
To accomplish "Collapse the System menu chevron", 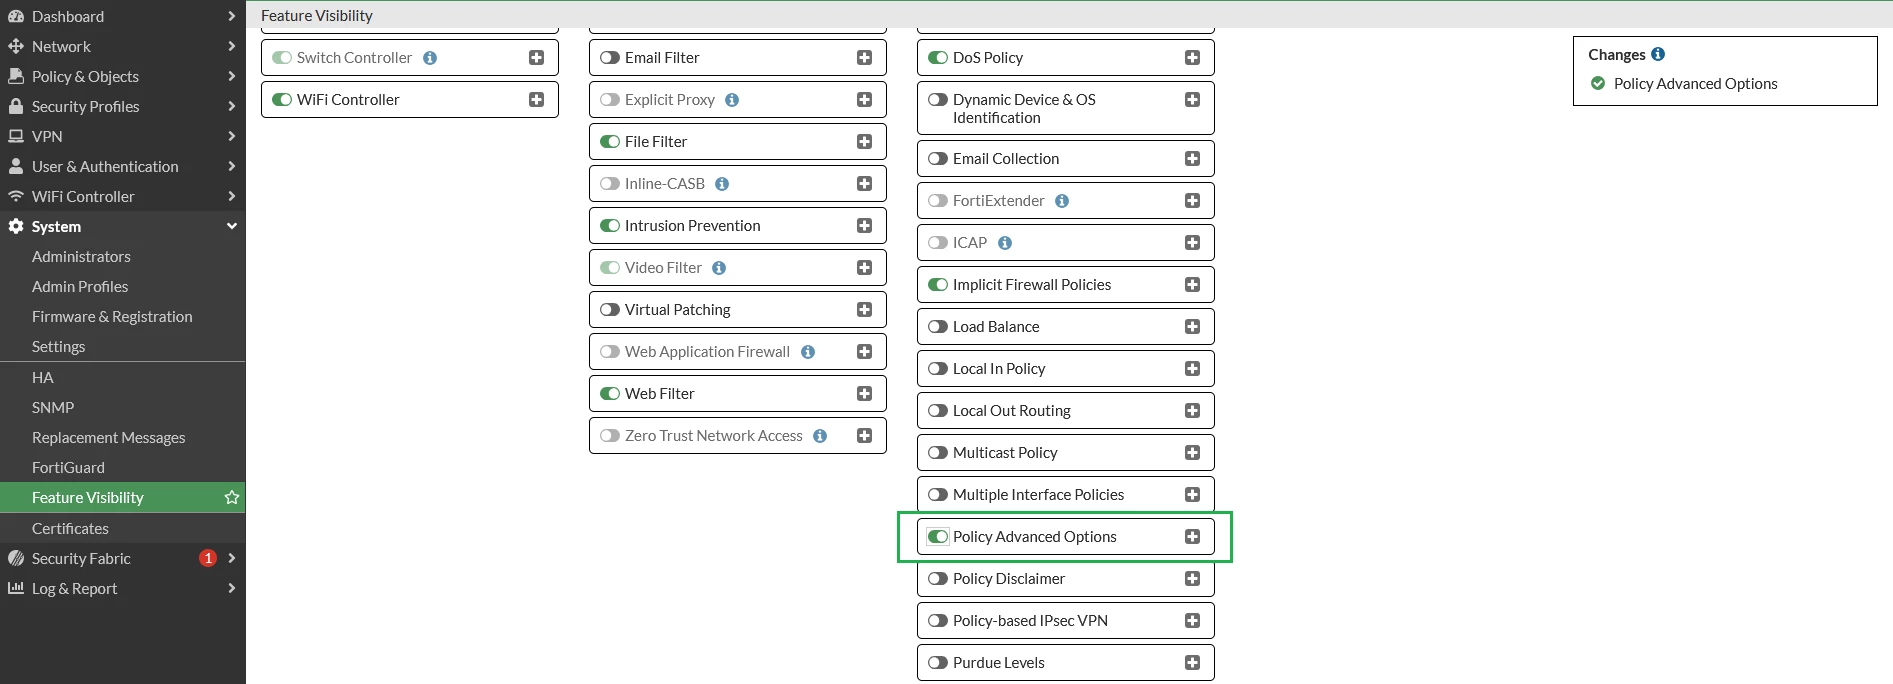I will tap(232, 226).
